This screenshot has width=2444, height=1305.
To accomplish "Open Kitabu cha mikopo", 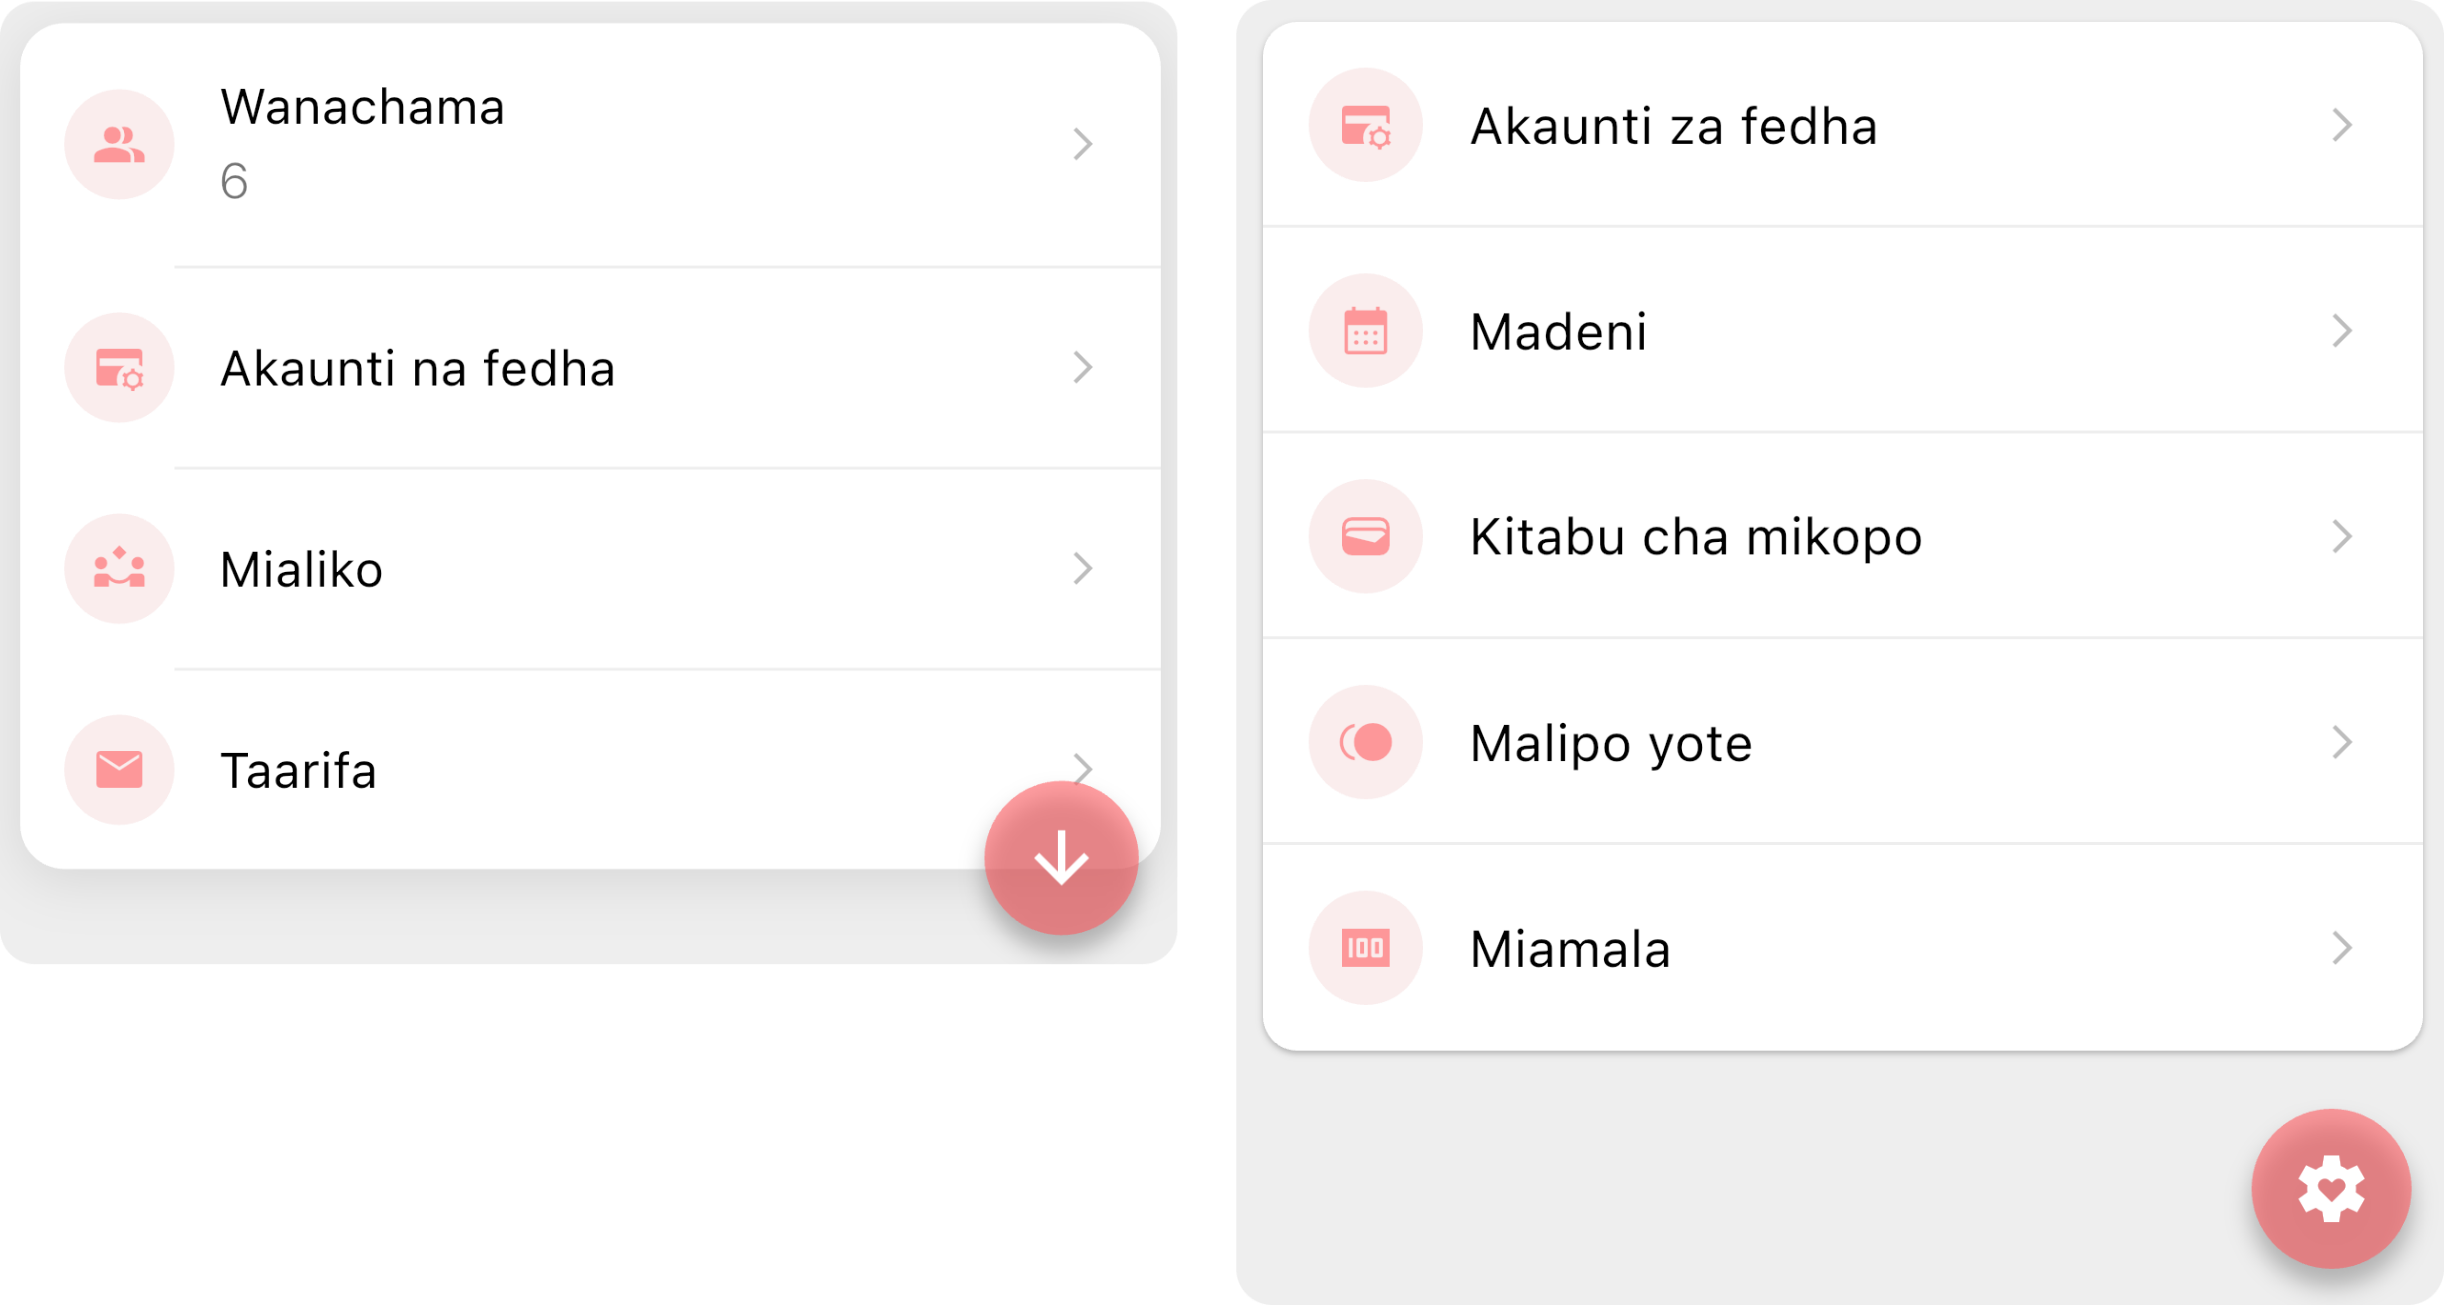I will 1694,536.
